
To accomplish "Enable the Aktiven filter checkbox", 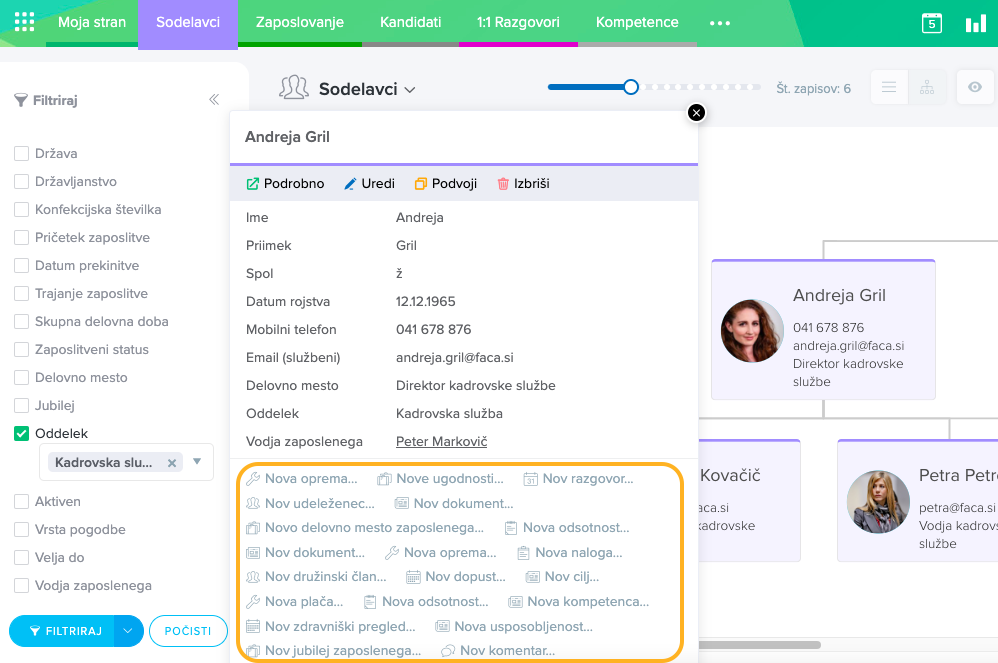I will click(21, 502).
